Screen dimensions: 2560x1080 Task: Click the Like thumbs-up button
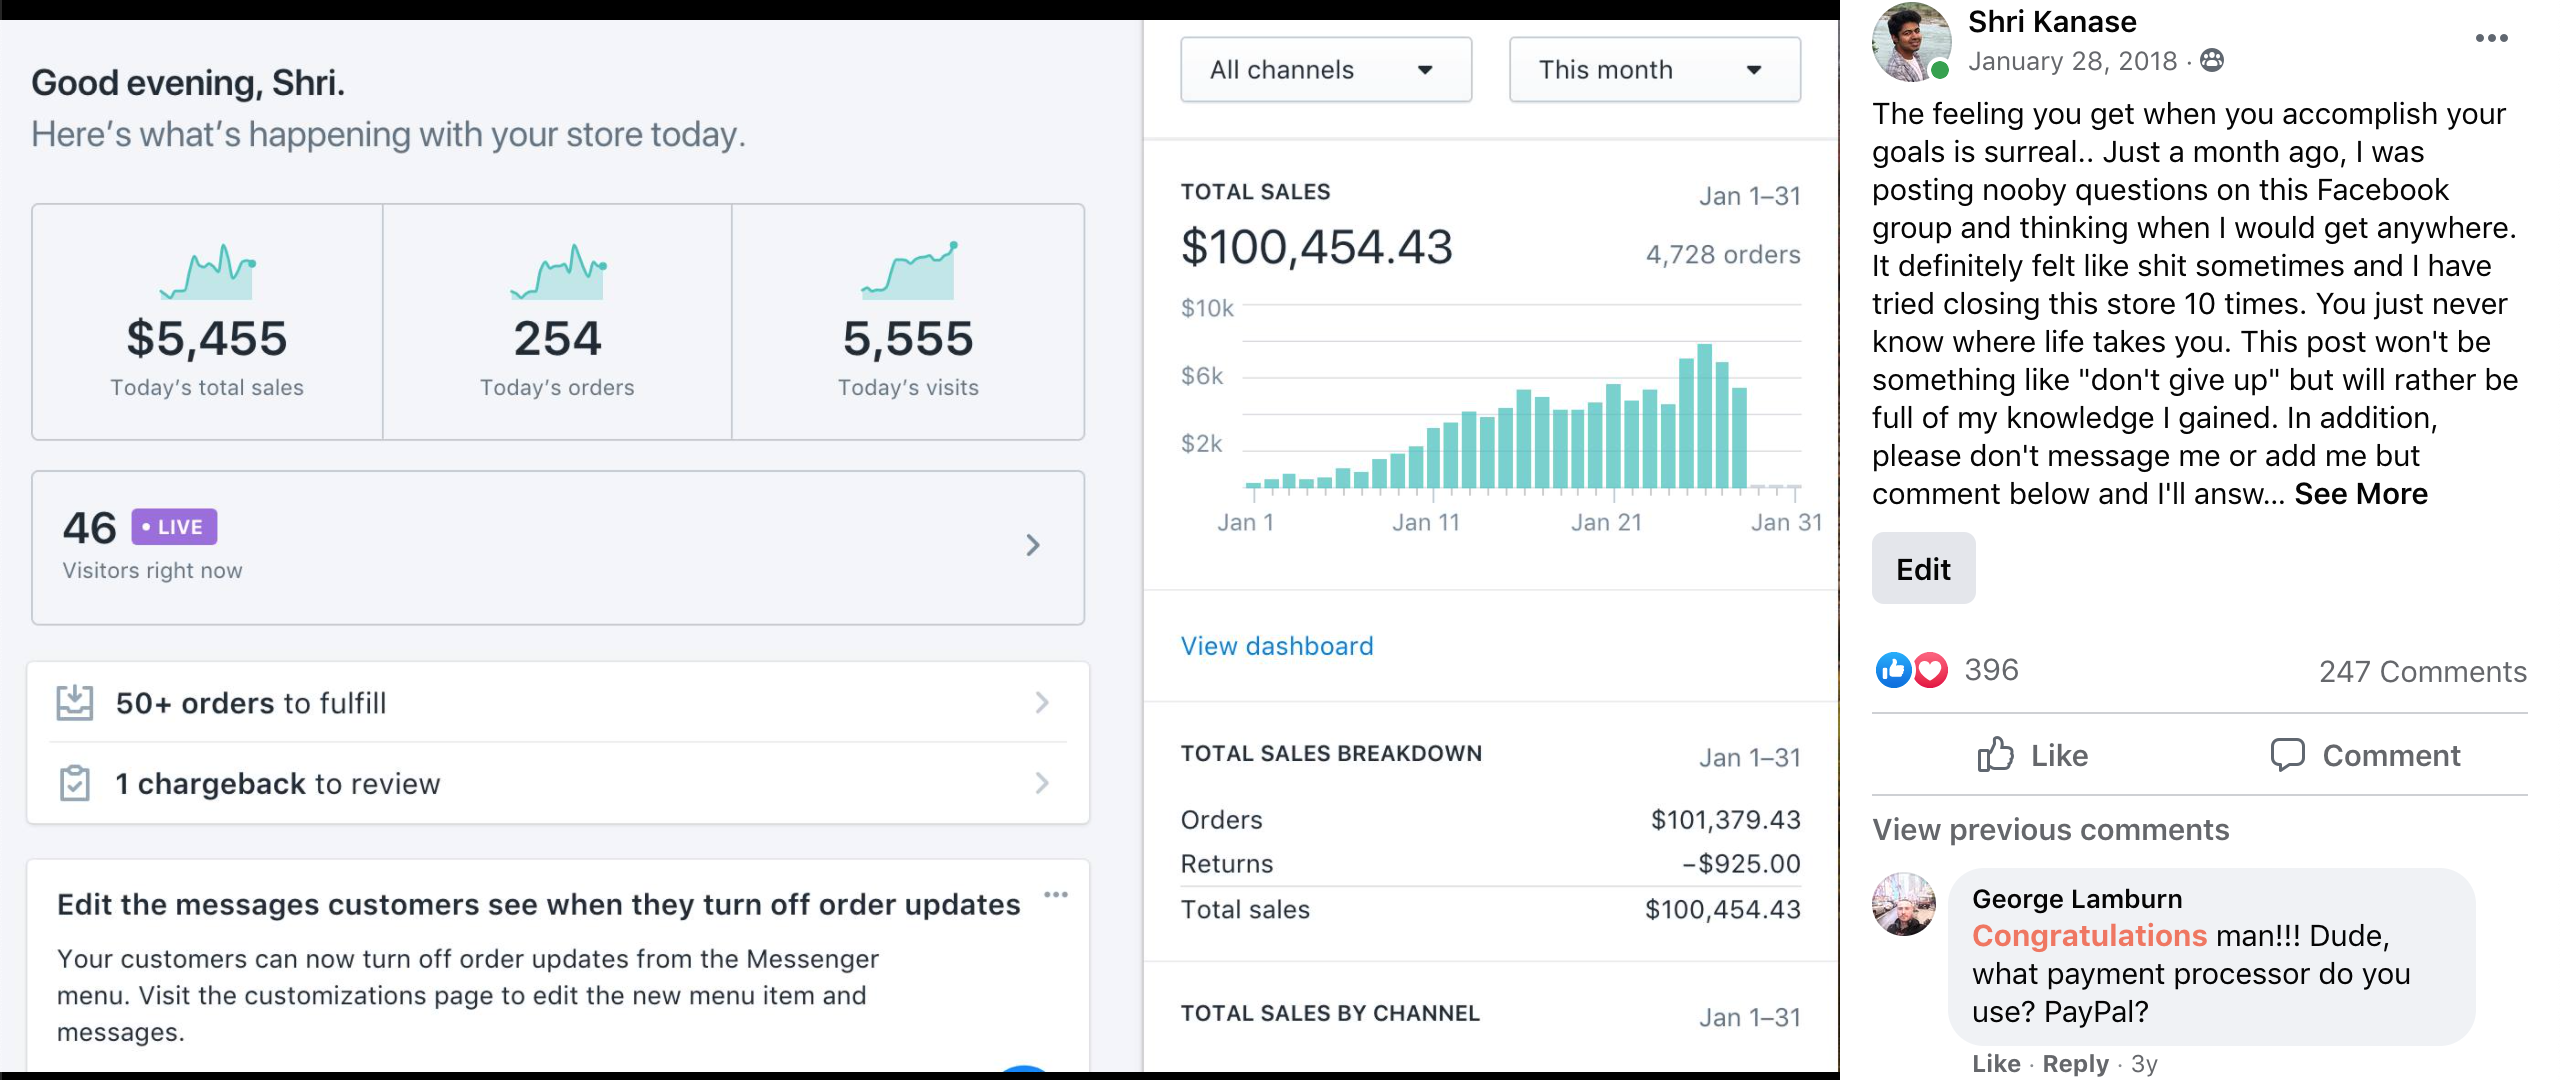tap(2033, 755)
